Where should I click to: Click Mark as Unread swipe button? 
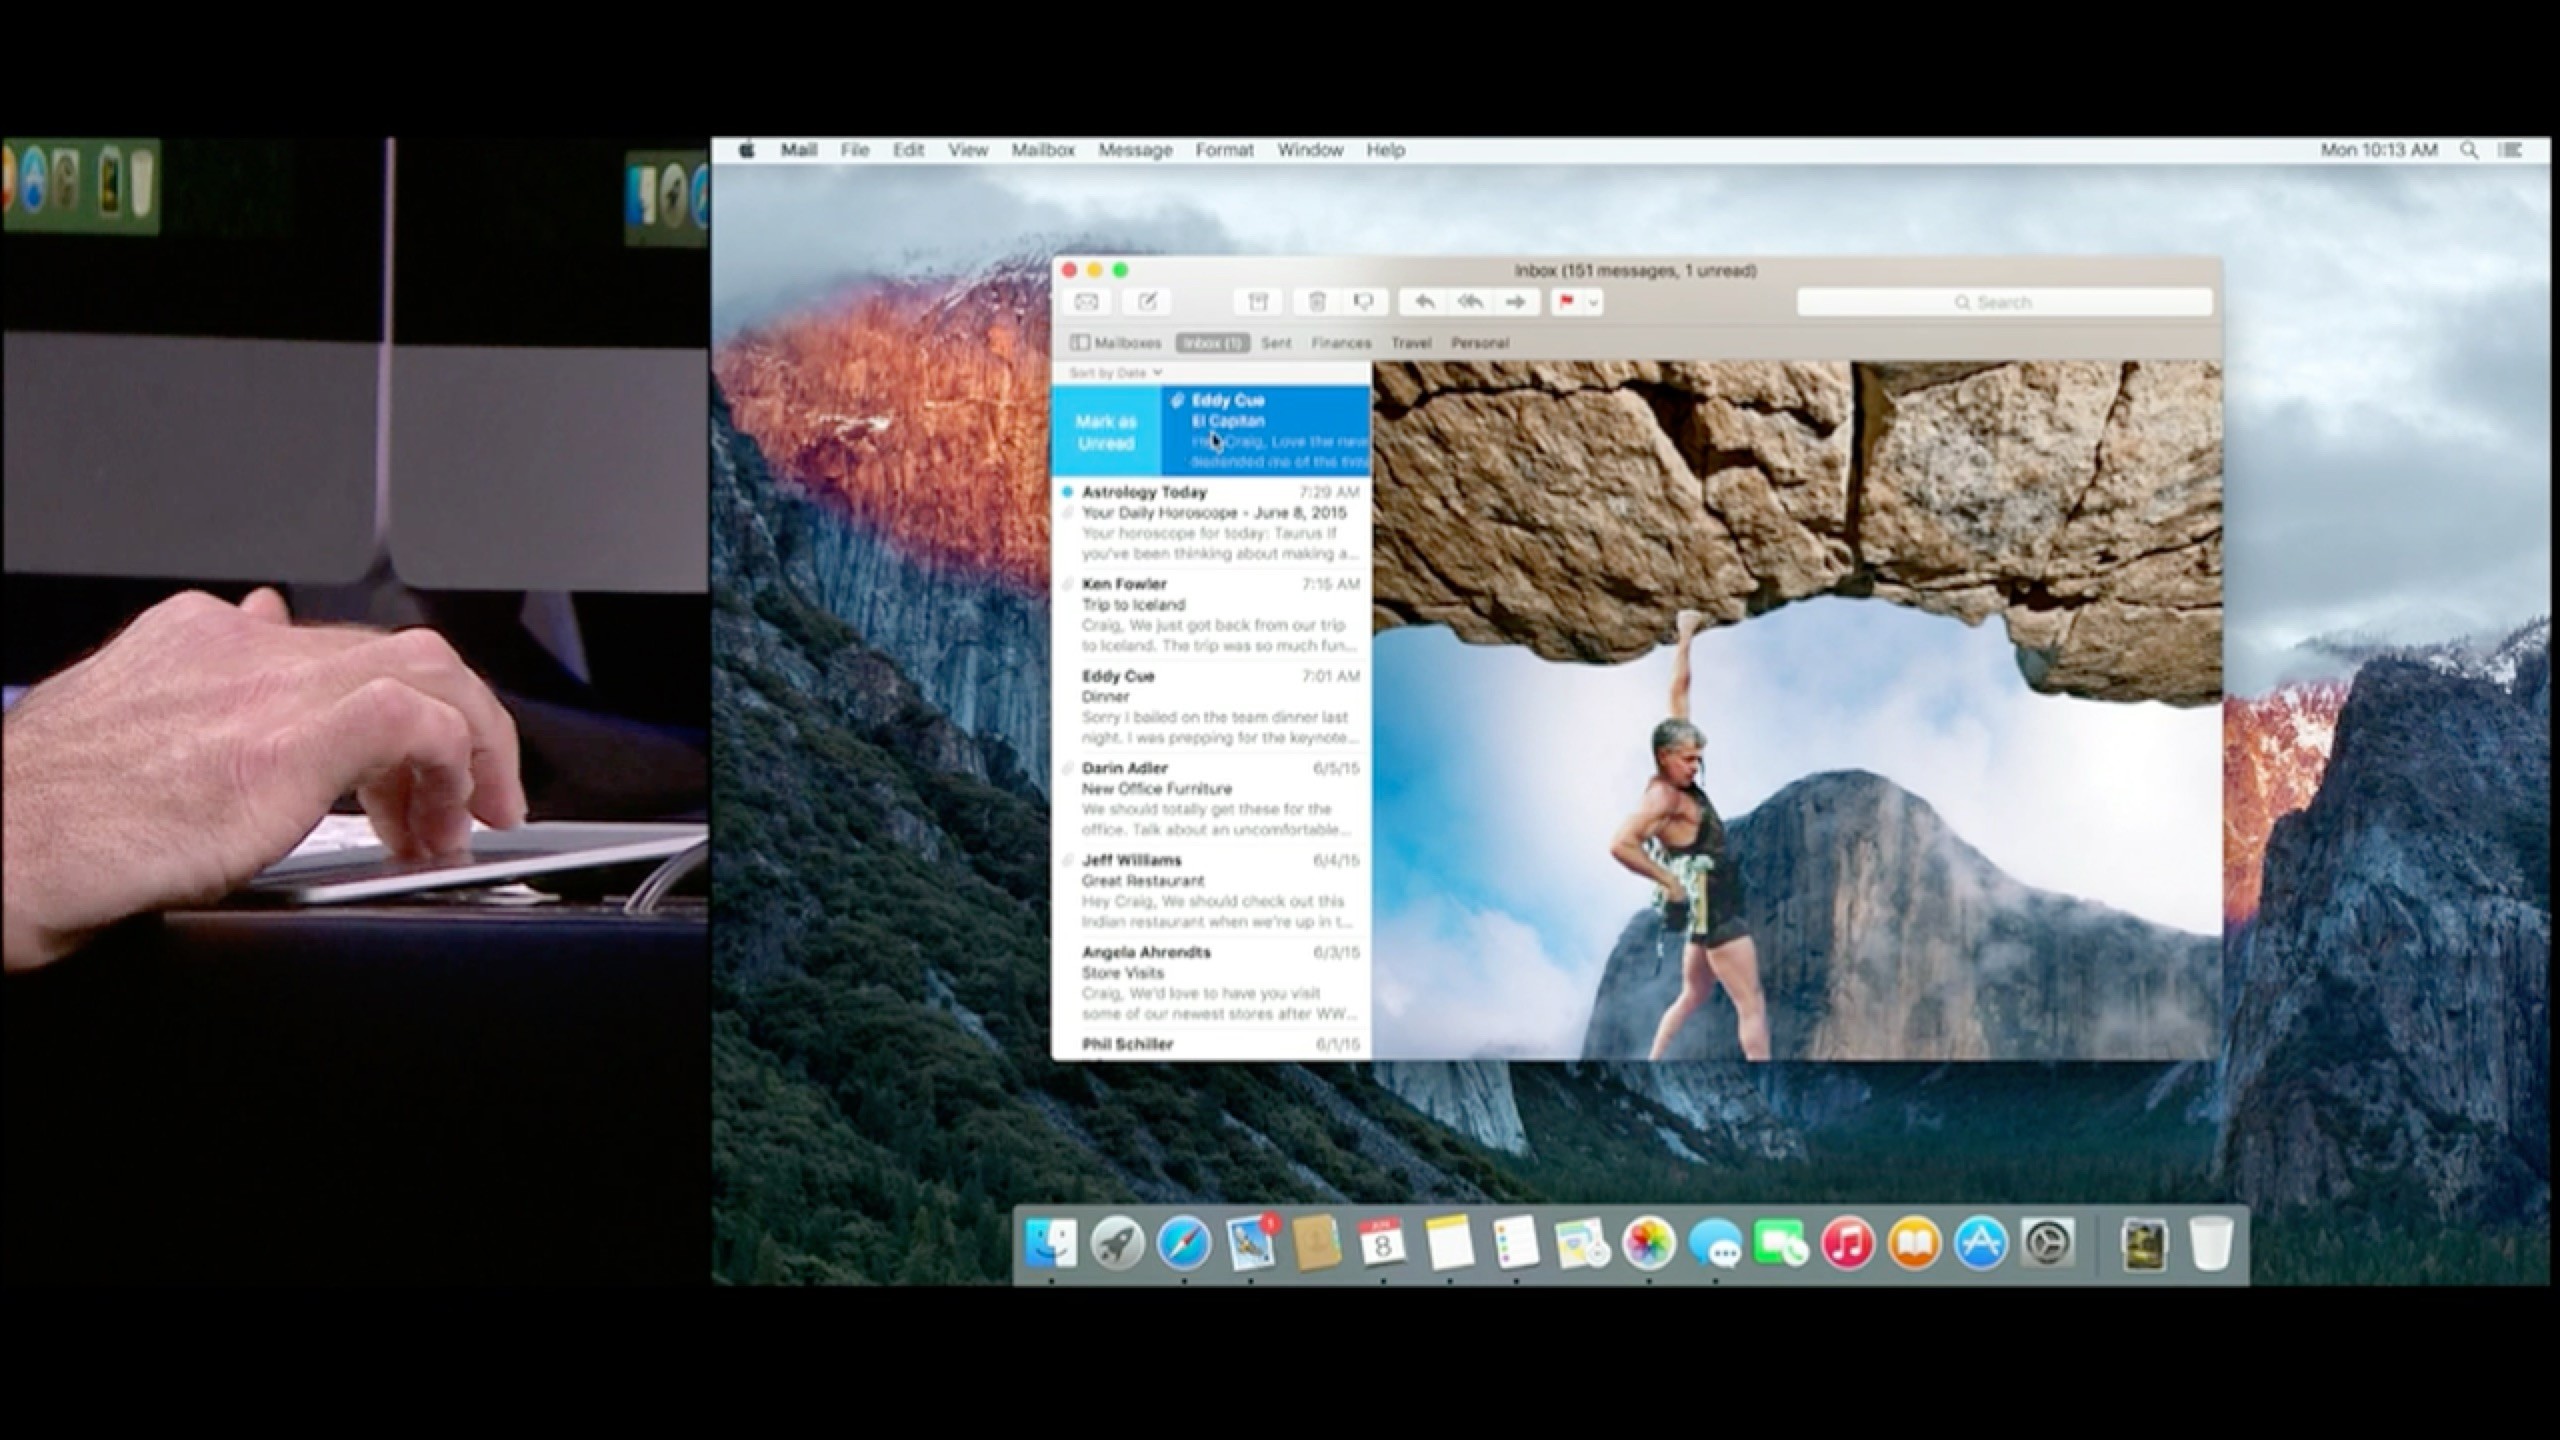[1105, 432]
